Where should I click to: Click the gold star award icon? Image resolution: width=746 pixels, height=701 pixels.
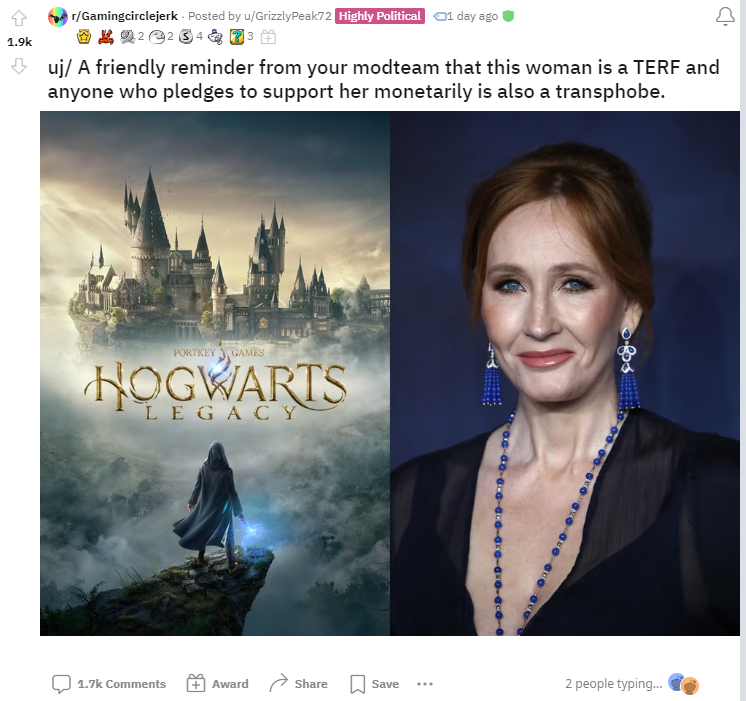tap(84, 37)
